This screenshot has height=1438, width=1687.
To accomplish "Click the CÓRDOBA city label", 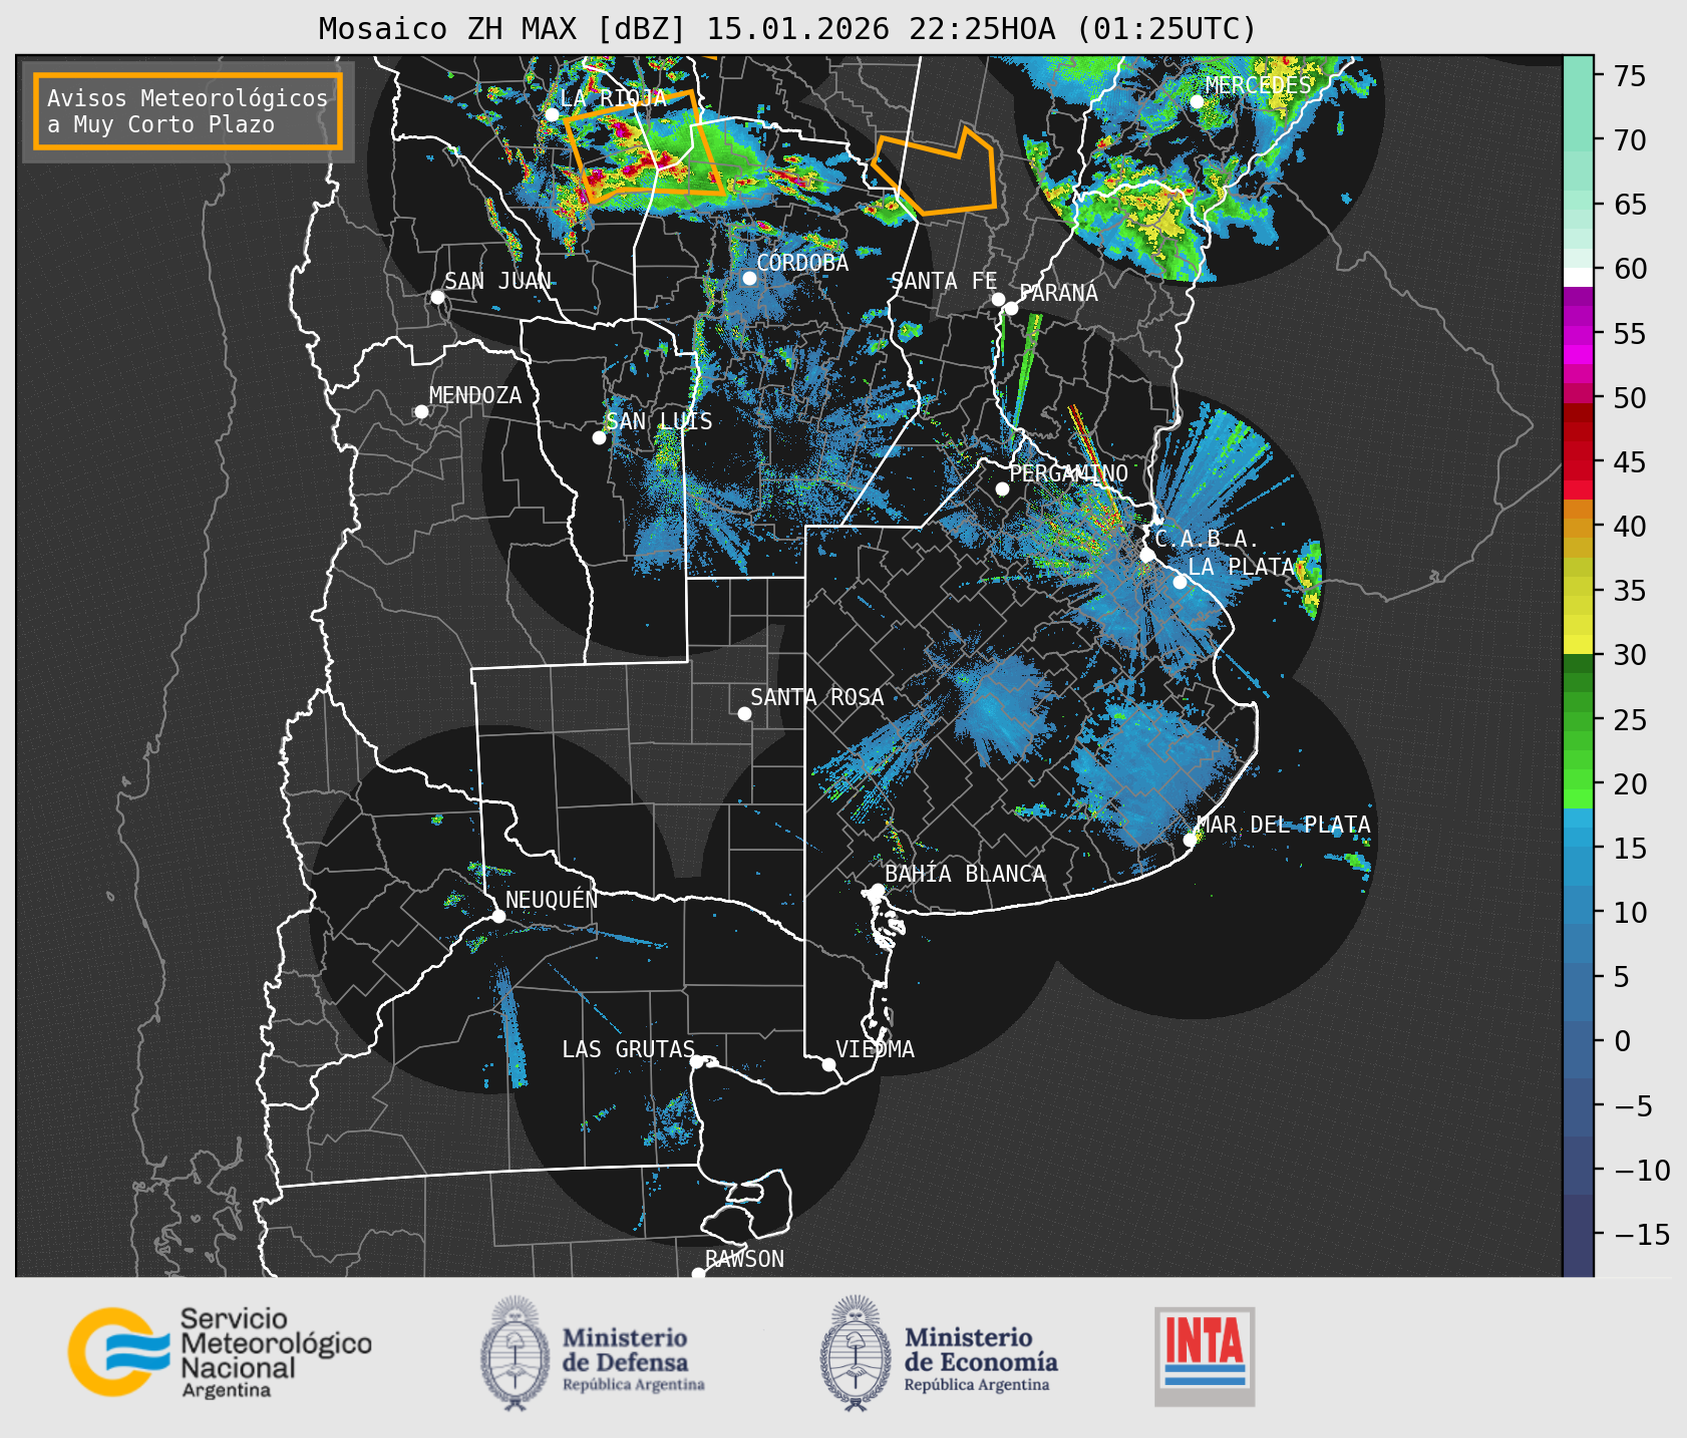I will tap(802, 263).
